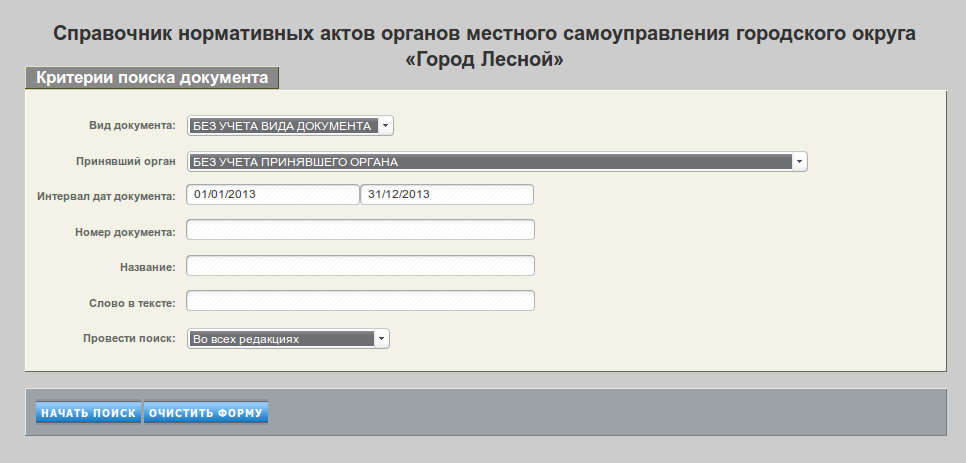Click the start date field 01/01/2013
This screenshot has height=463, width=966.
(273, 194)
